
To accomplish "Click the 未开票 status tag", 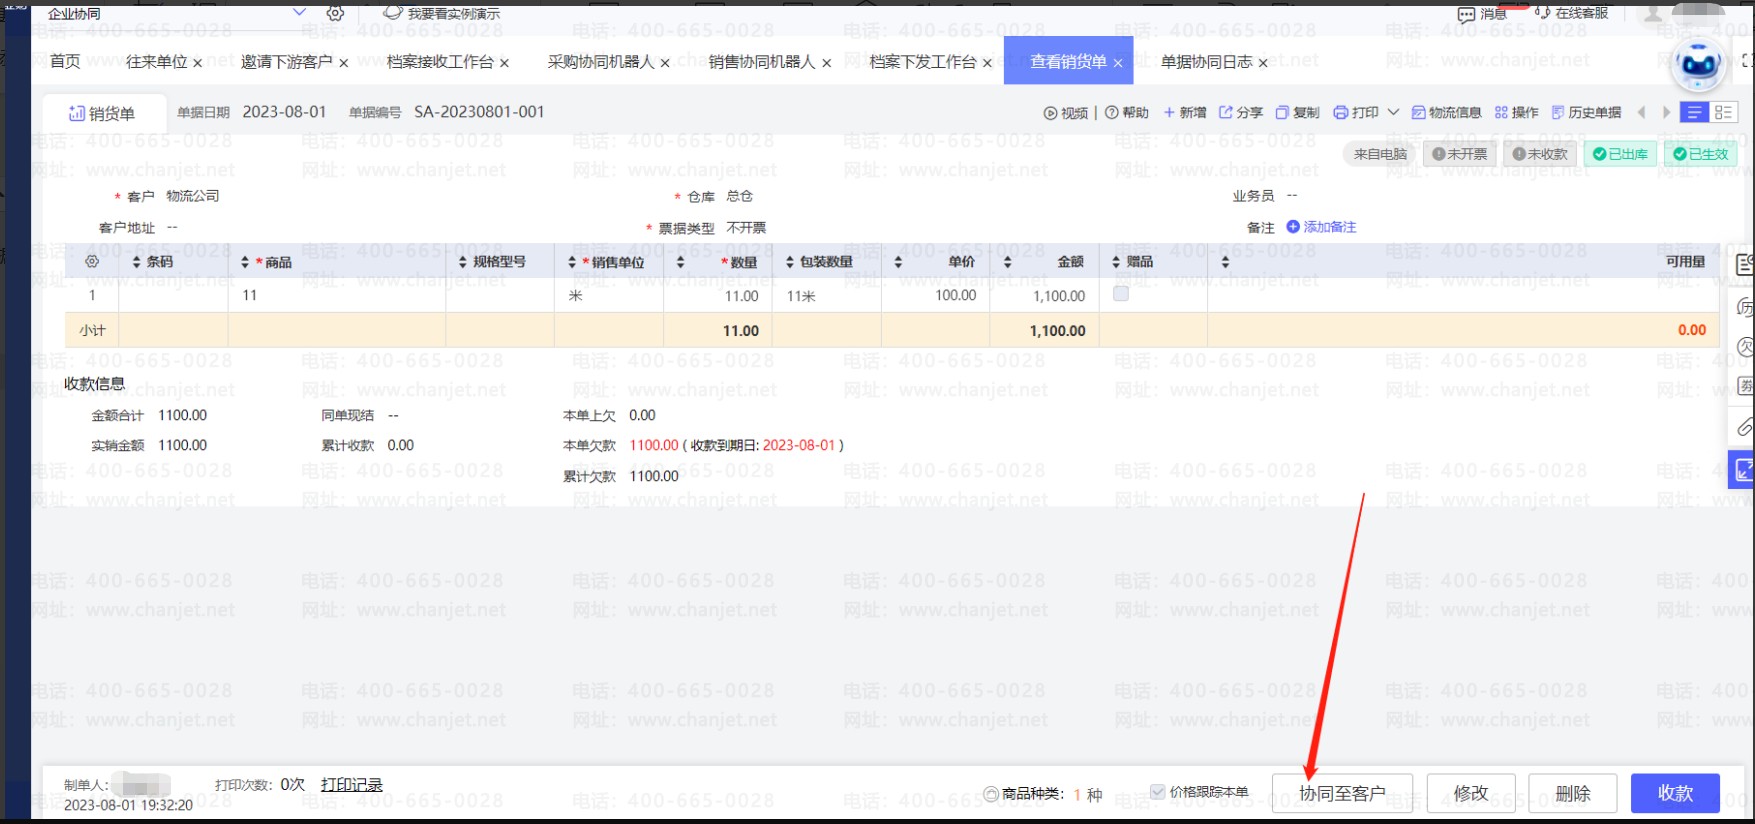I will pyautogui.click(x=1459, y=154).
